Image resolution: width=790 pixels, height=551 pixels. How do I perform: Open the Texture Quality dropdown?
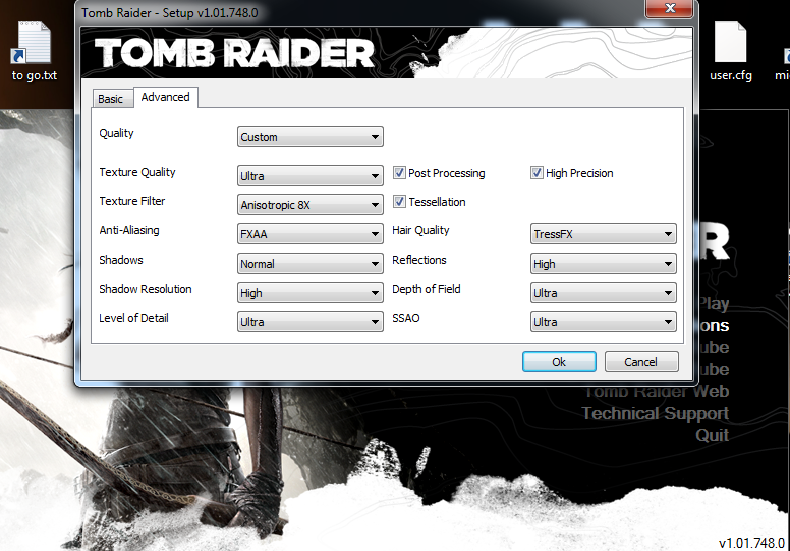(x=310, y=176)
